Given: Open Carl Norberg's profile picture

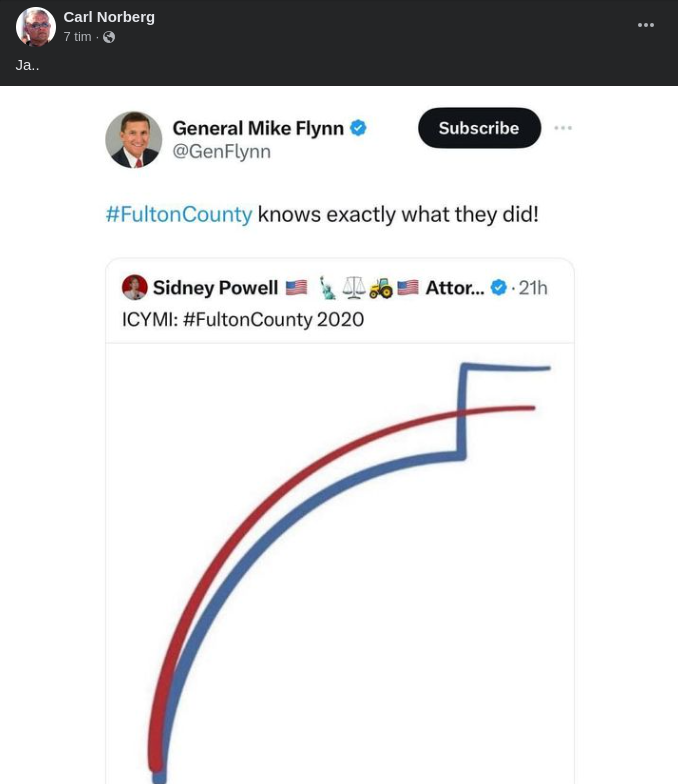Looking at the screenshot, I should point(36,27).
